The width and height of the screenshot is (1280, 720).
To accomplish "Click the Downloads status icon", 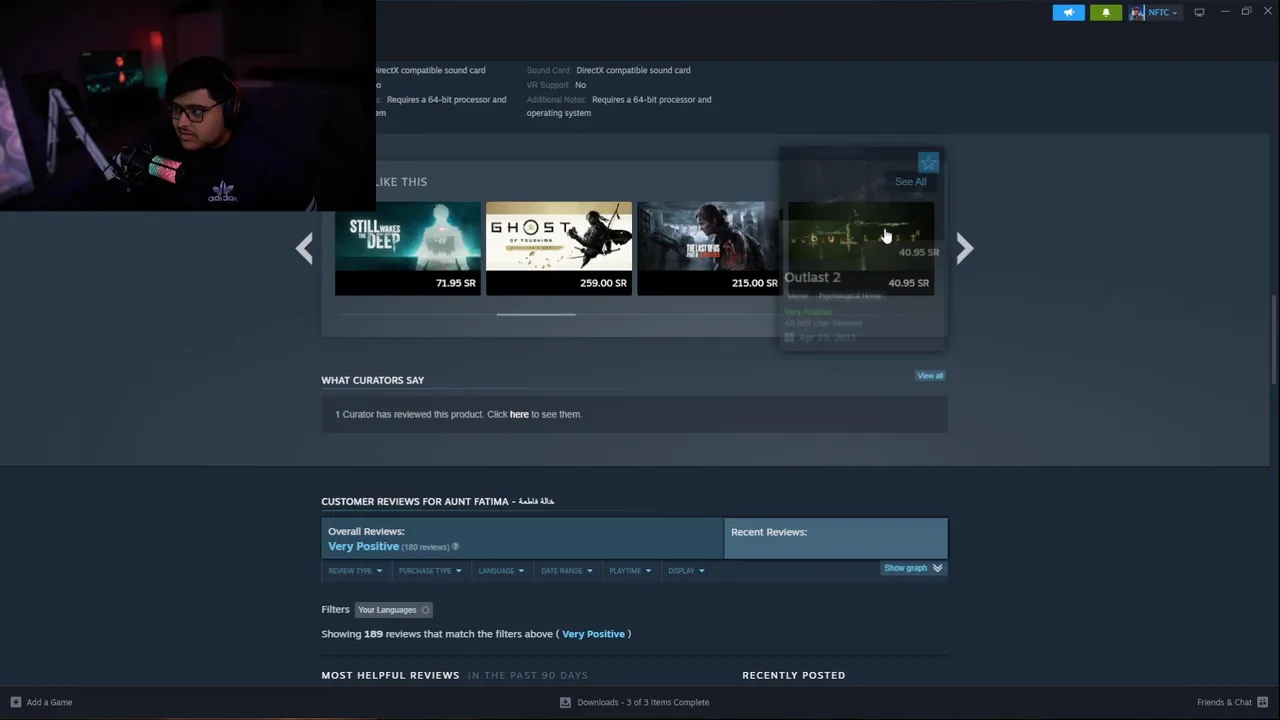I will [x=565, y=702].
